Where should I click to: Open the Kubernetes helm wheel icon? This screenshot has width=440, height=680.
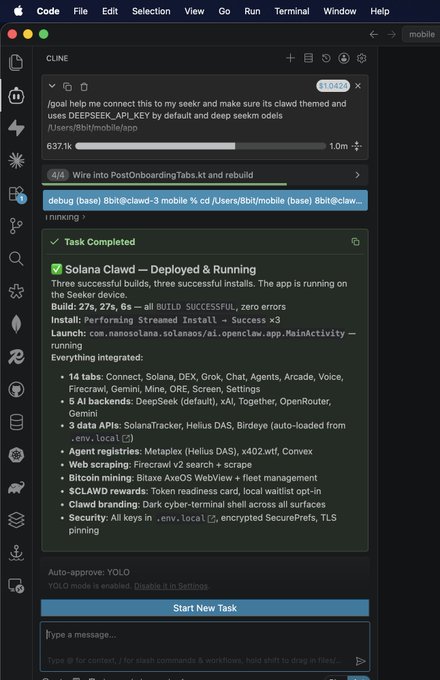tap(16, 455)
